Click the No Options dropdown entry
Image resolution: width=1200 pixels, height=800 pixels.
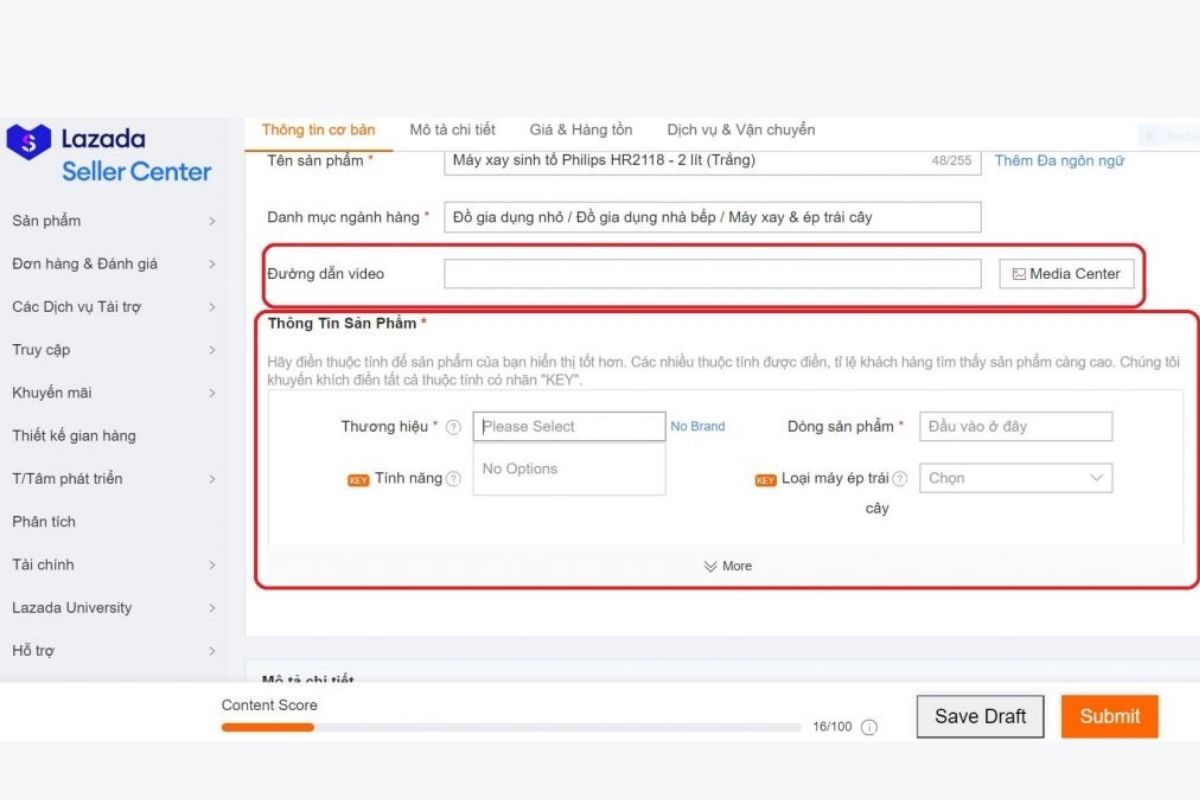point(569,468)
